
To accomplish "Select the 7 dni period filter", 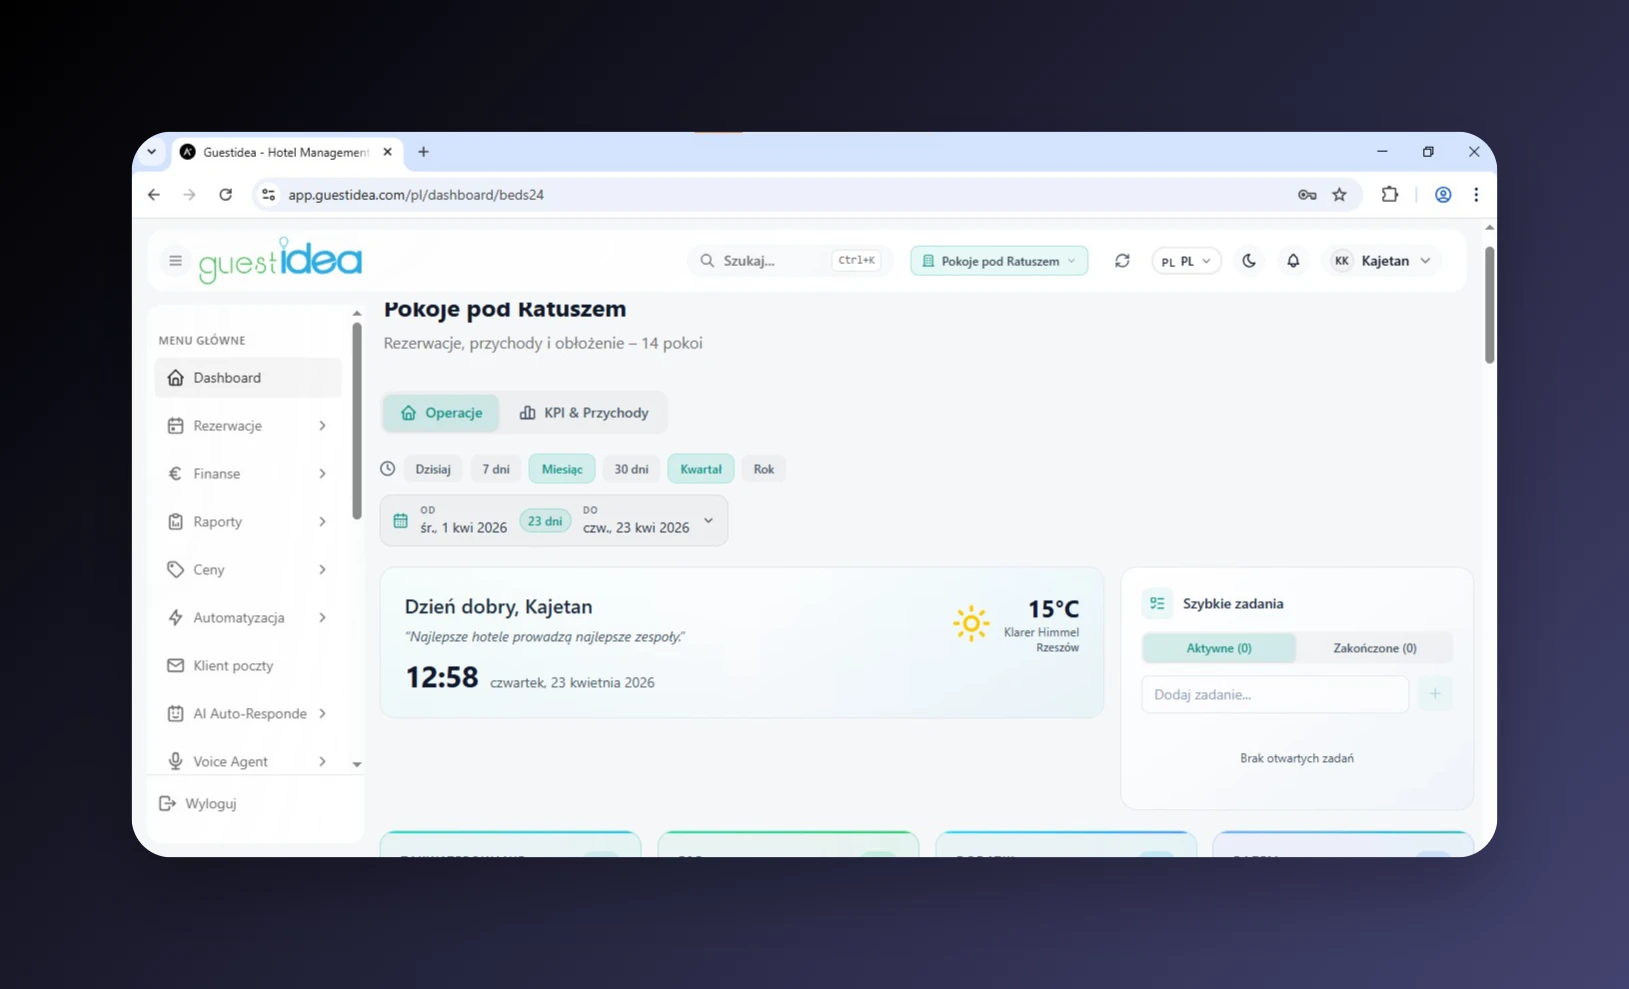I will click(496, 469).
